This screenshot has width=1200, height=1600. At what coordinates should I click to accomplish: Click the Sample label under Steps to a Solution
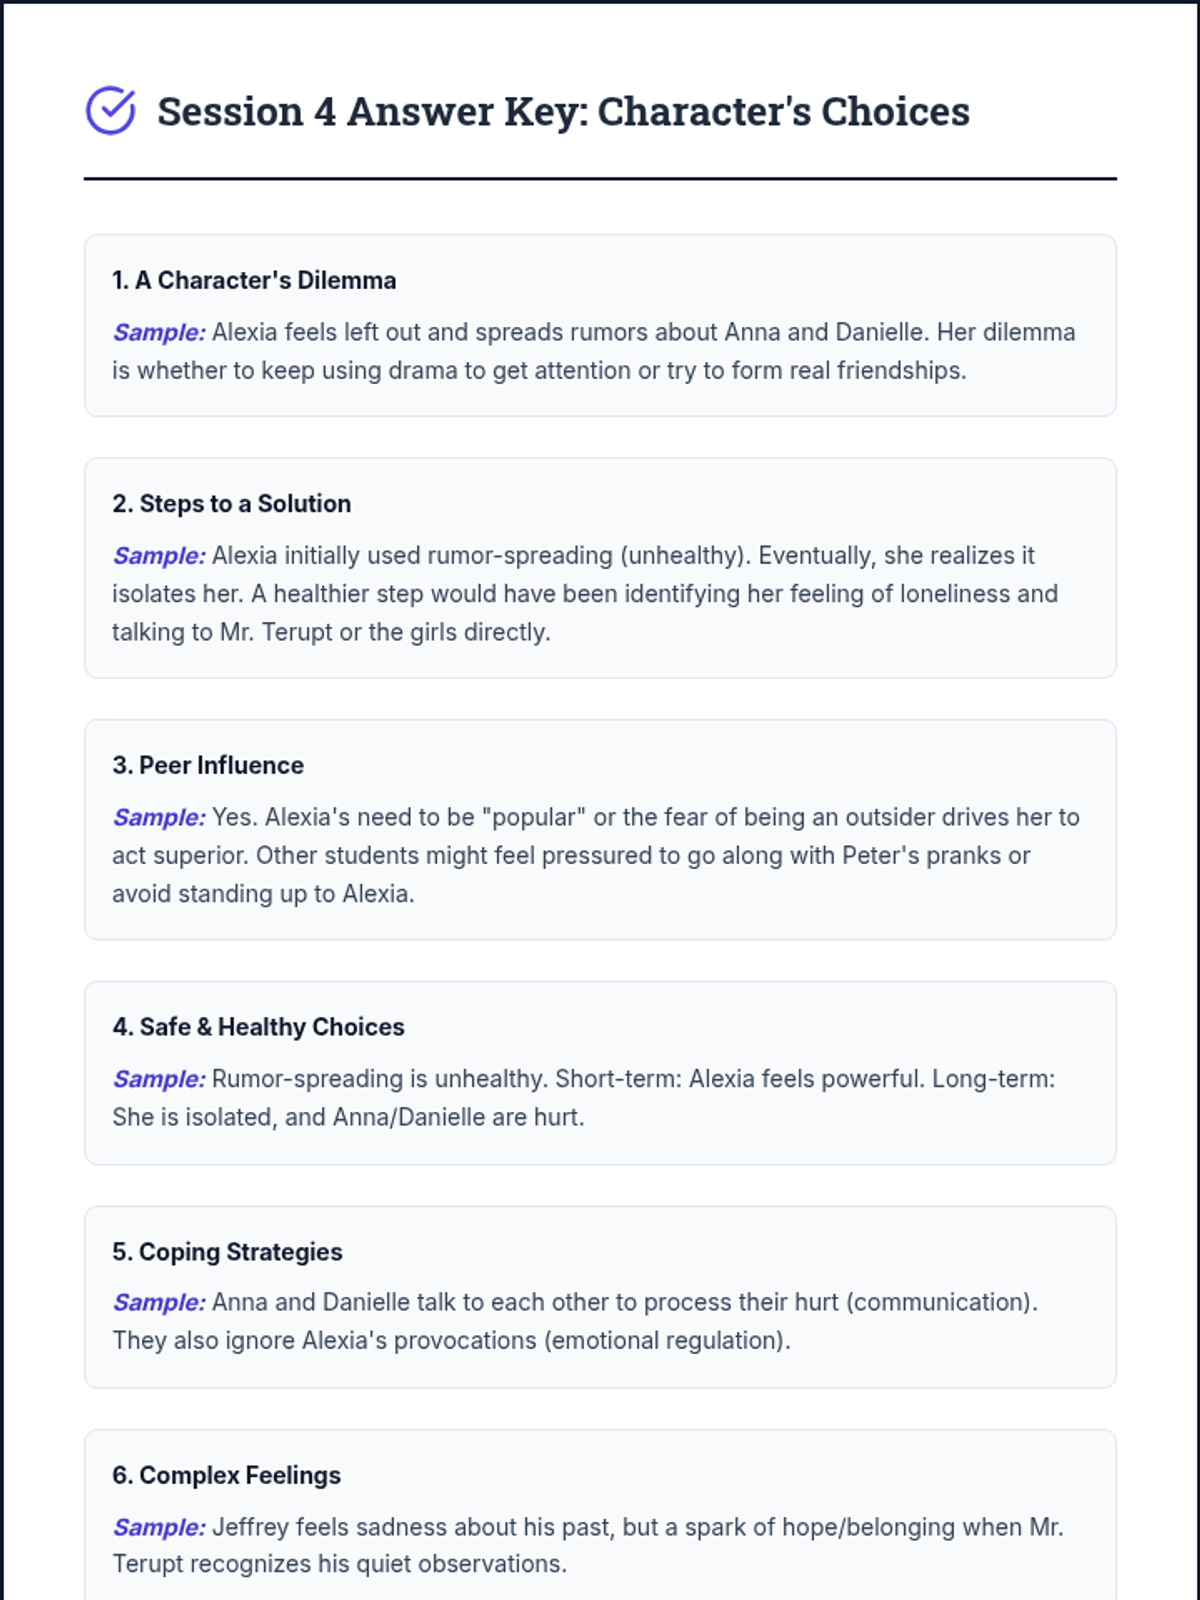[x=158, y=555]
